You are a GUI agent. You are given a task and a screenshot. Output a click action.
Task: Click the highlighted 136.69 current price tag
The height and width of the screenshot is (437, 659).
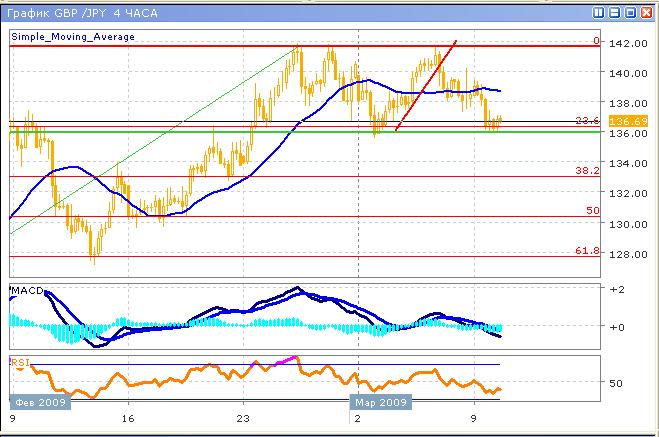(x=625, y=121)
